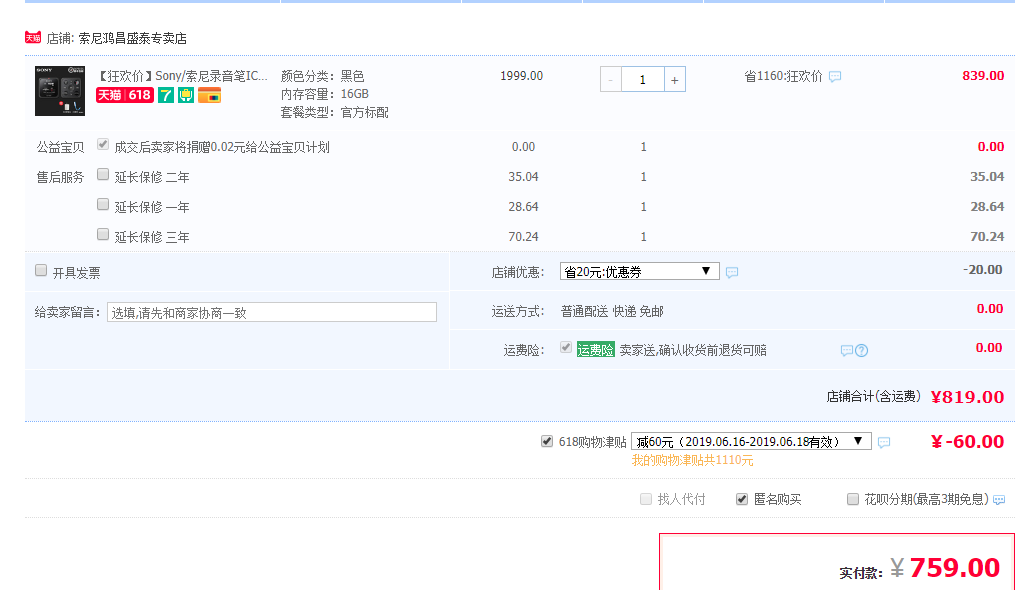Enable 花呗分期 installment checkbox
This screenshot has height=590, width=1021.
coord(852,499)
